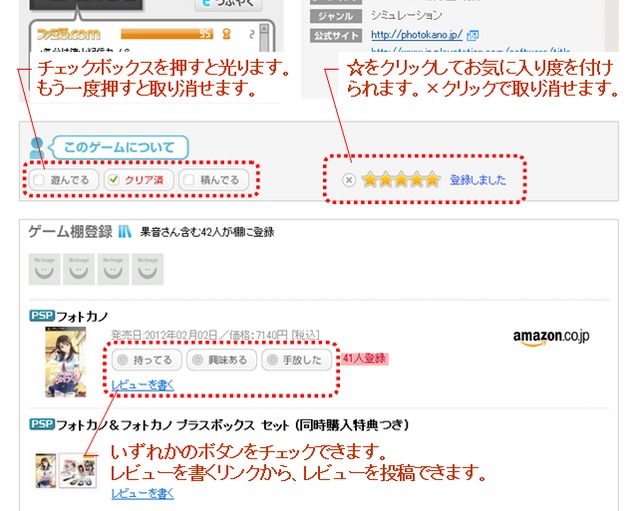Image resolution: width=640 pixels, height=511 pixels.
Task: Uncheck the クリア済 checkbox
Action: coord(113,180)
